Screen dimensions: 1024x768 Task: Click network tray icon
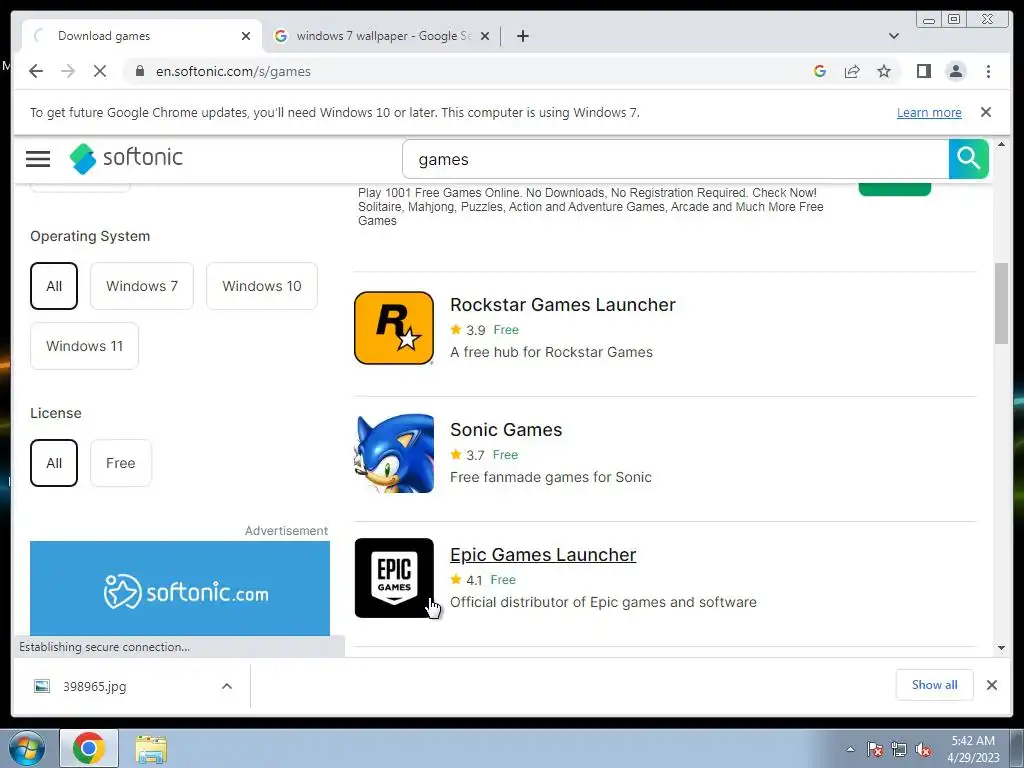pyautogui.click(x=899, y=749)
